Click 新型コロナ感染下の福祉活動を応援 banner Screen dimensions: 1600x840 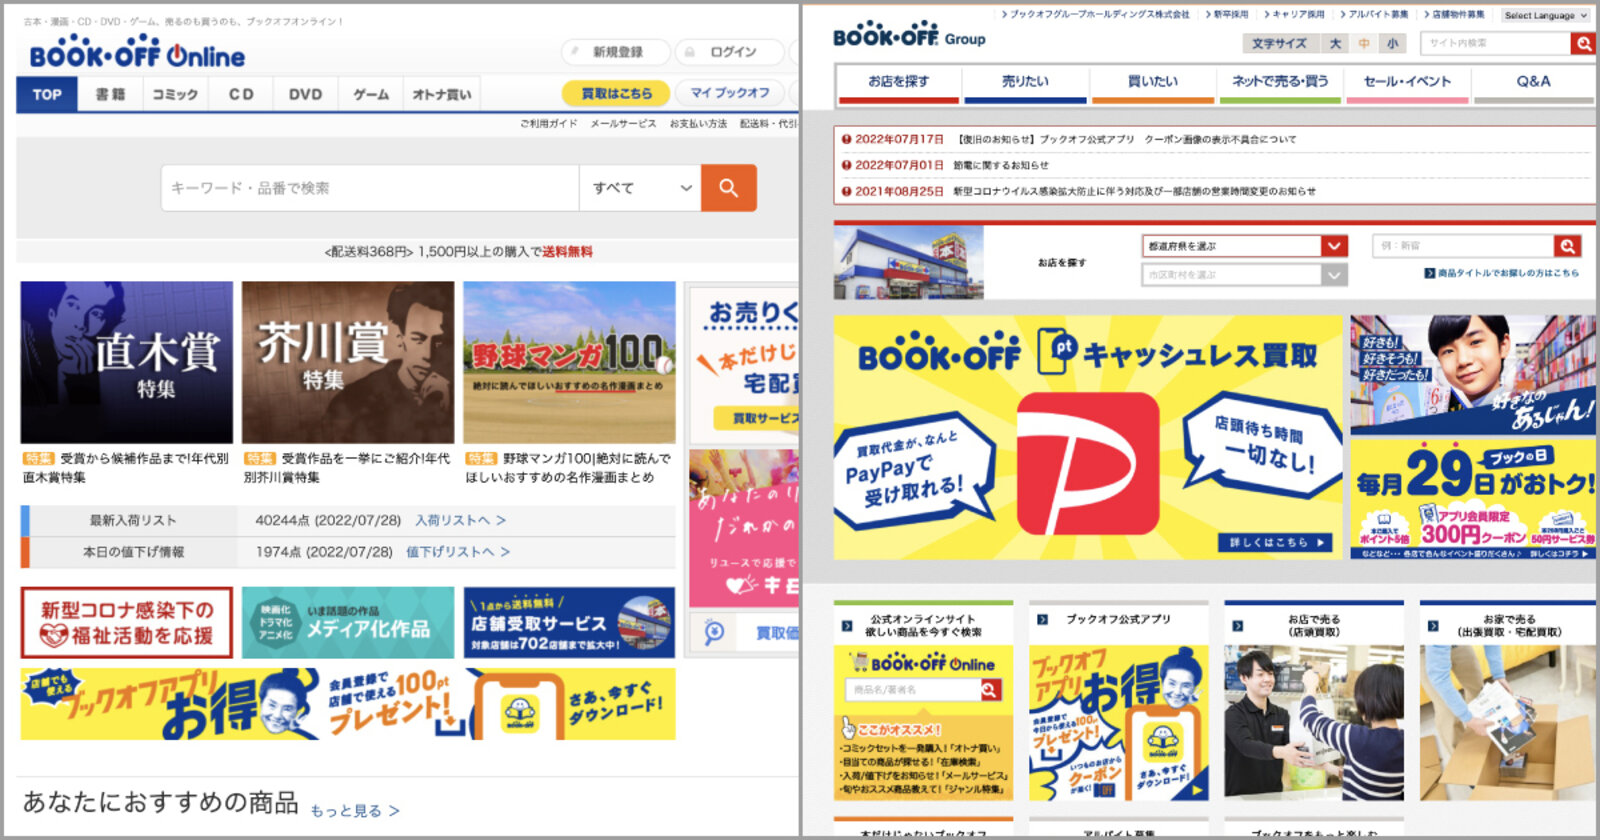(x=126, y=622)
